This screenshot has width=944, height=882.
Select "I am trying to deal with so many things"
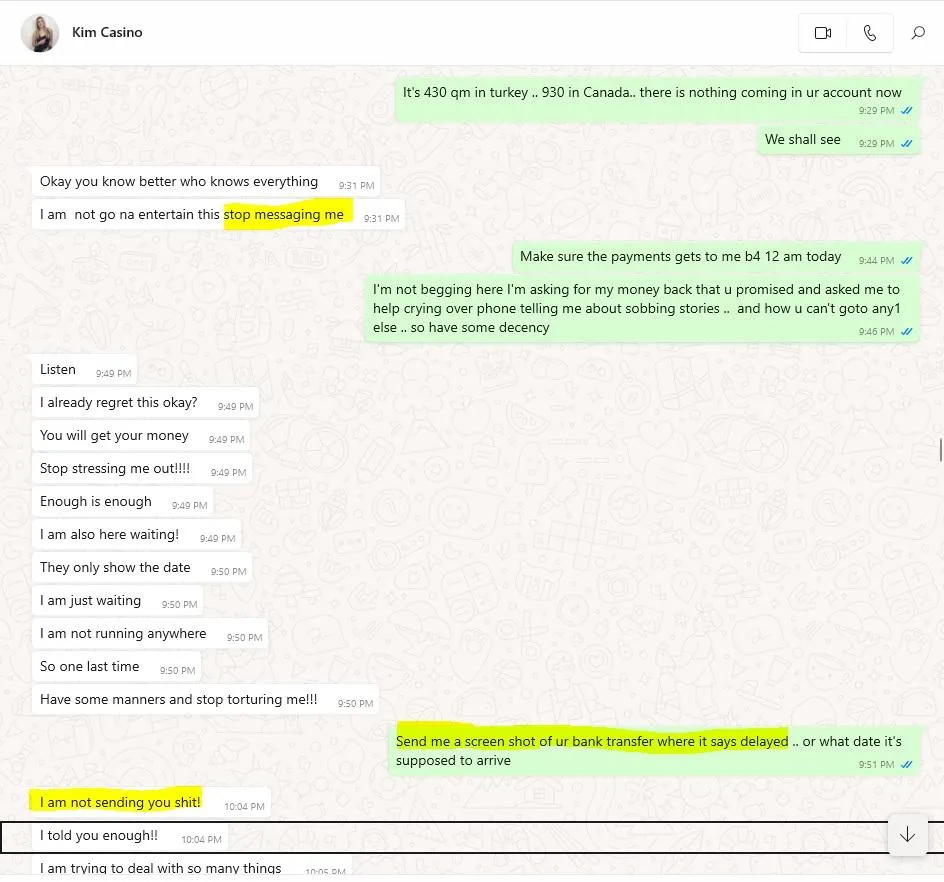(191, 868)
